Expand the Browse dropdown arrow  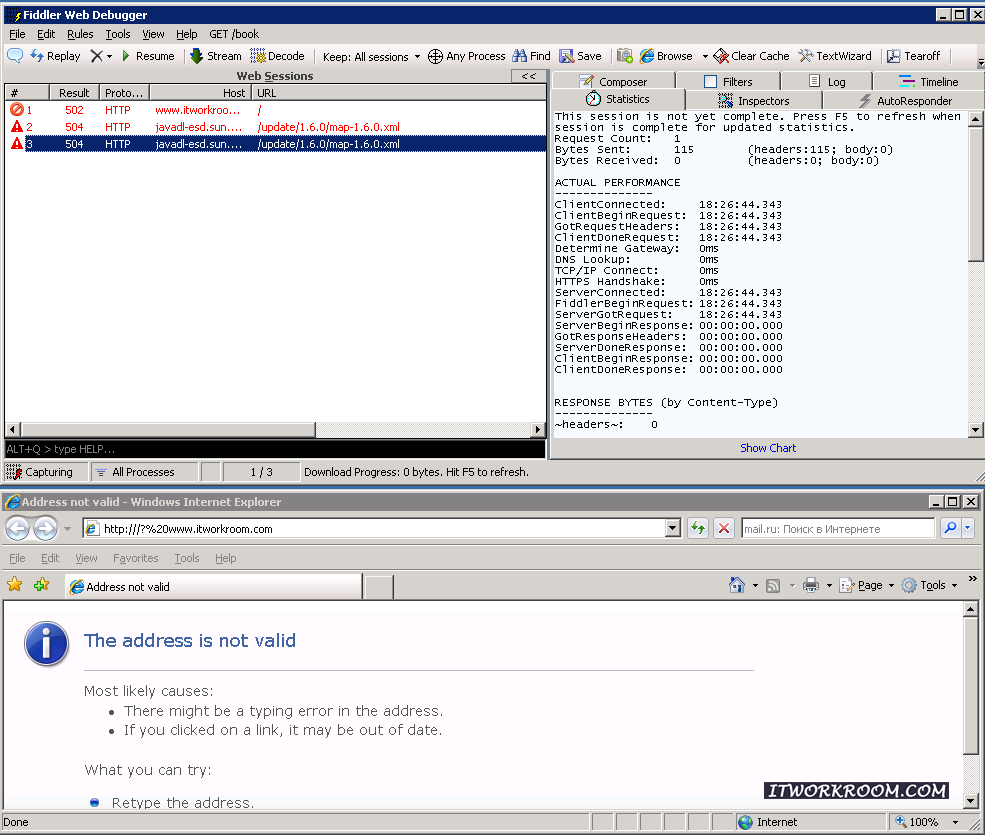coord(705,57)
